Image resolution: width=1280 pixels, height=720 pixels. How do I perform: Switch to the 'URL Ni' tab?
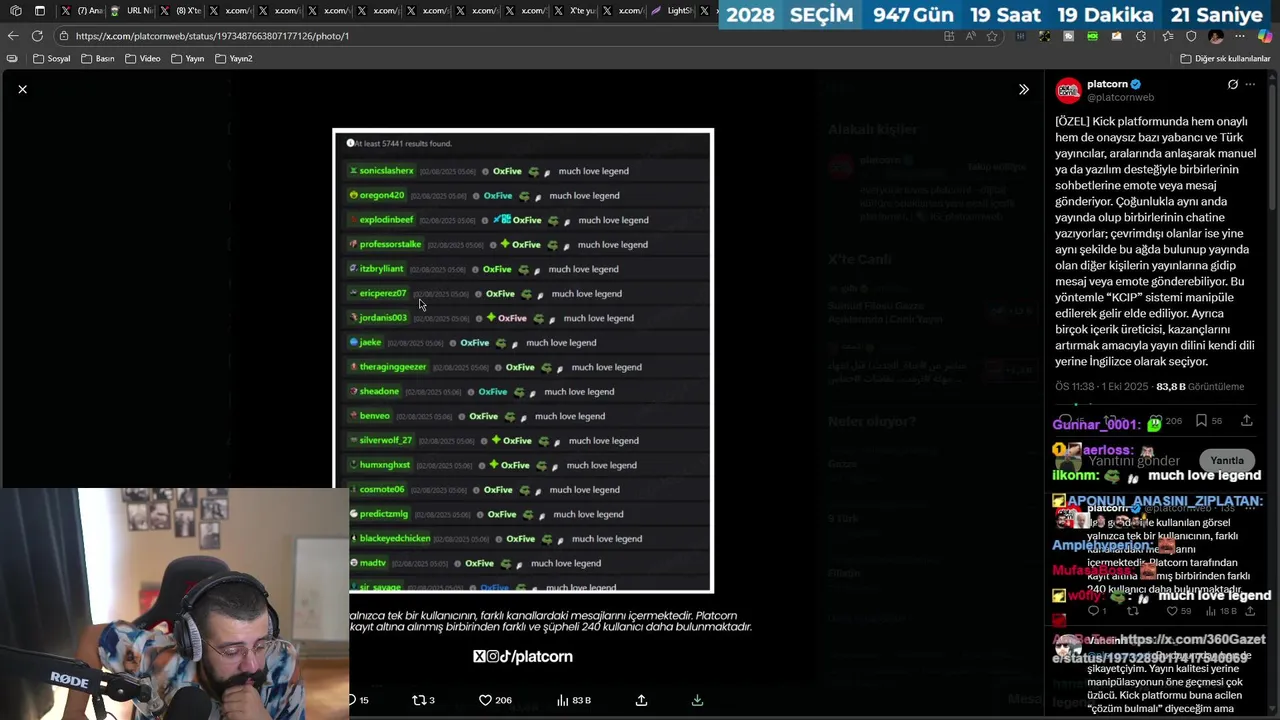tap(131, 11)
